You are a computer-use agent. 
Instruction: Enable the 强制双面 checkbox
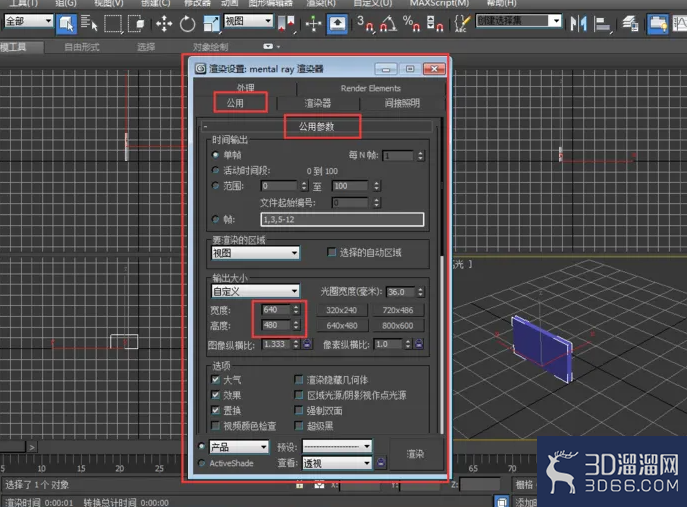pyautogui.click(x=299, y=410)
